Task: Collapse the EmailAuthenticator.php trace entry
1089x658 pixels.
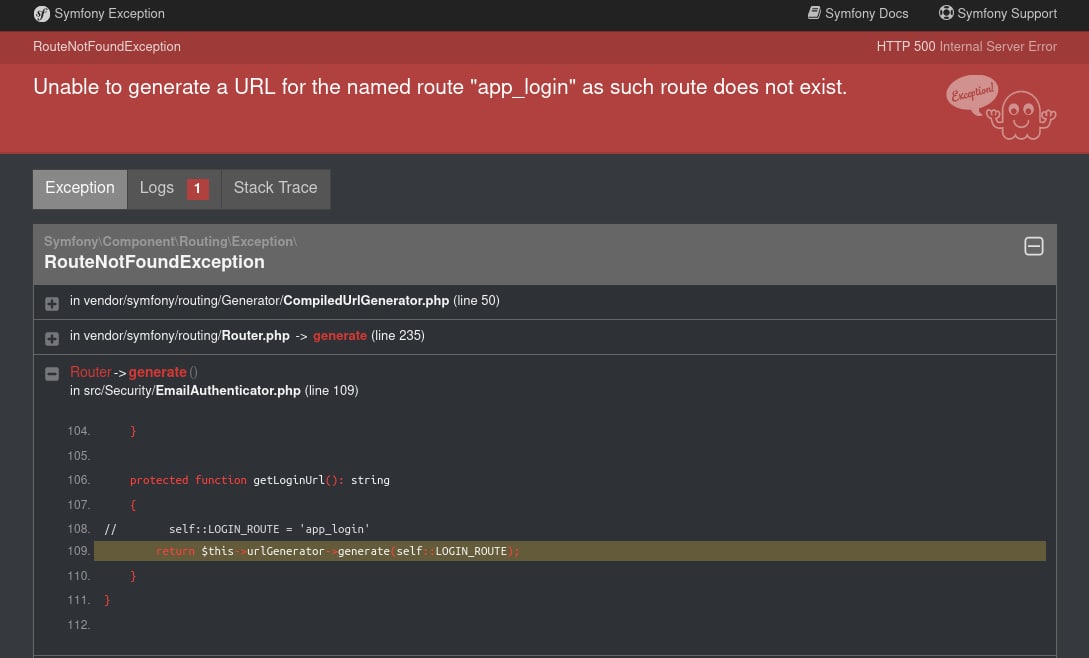Action: click(x=52, y=374)
